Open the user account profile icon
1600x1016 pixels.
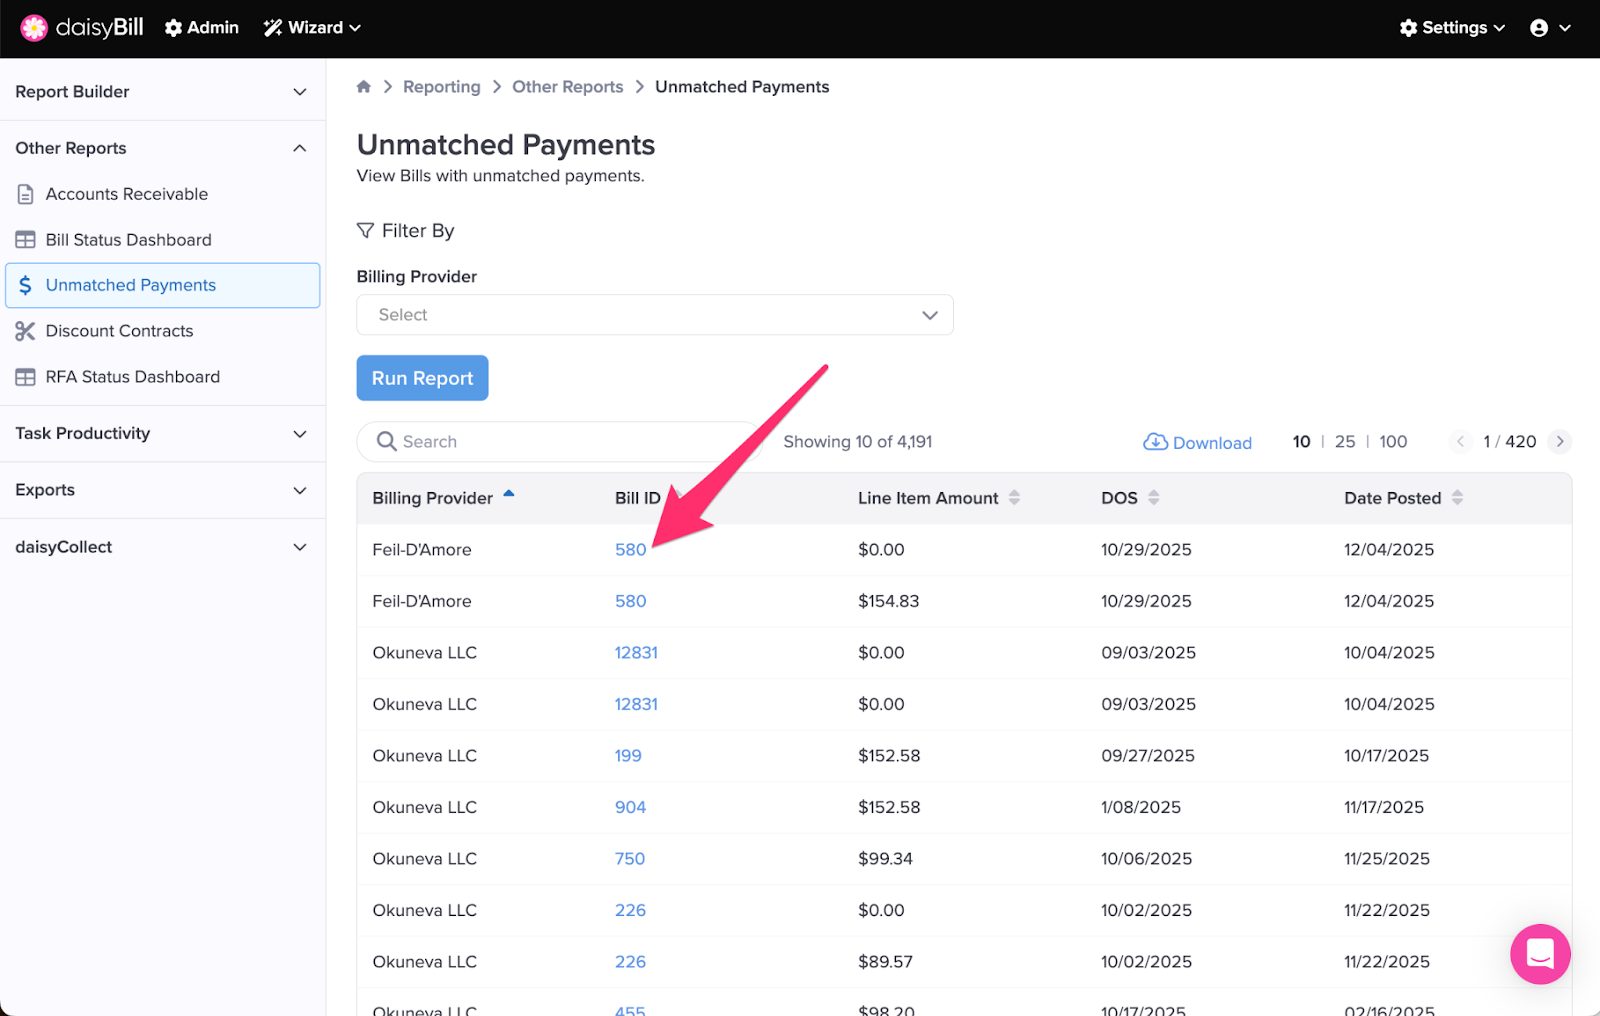click(1539, 28)
